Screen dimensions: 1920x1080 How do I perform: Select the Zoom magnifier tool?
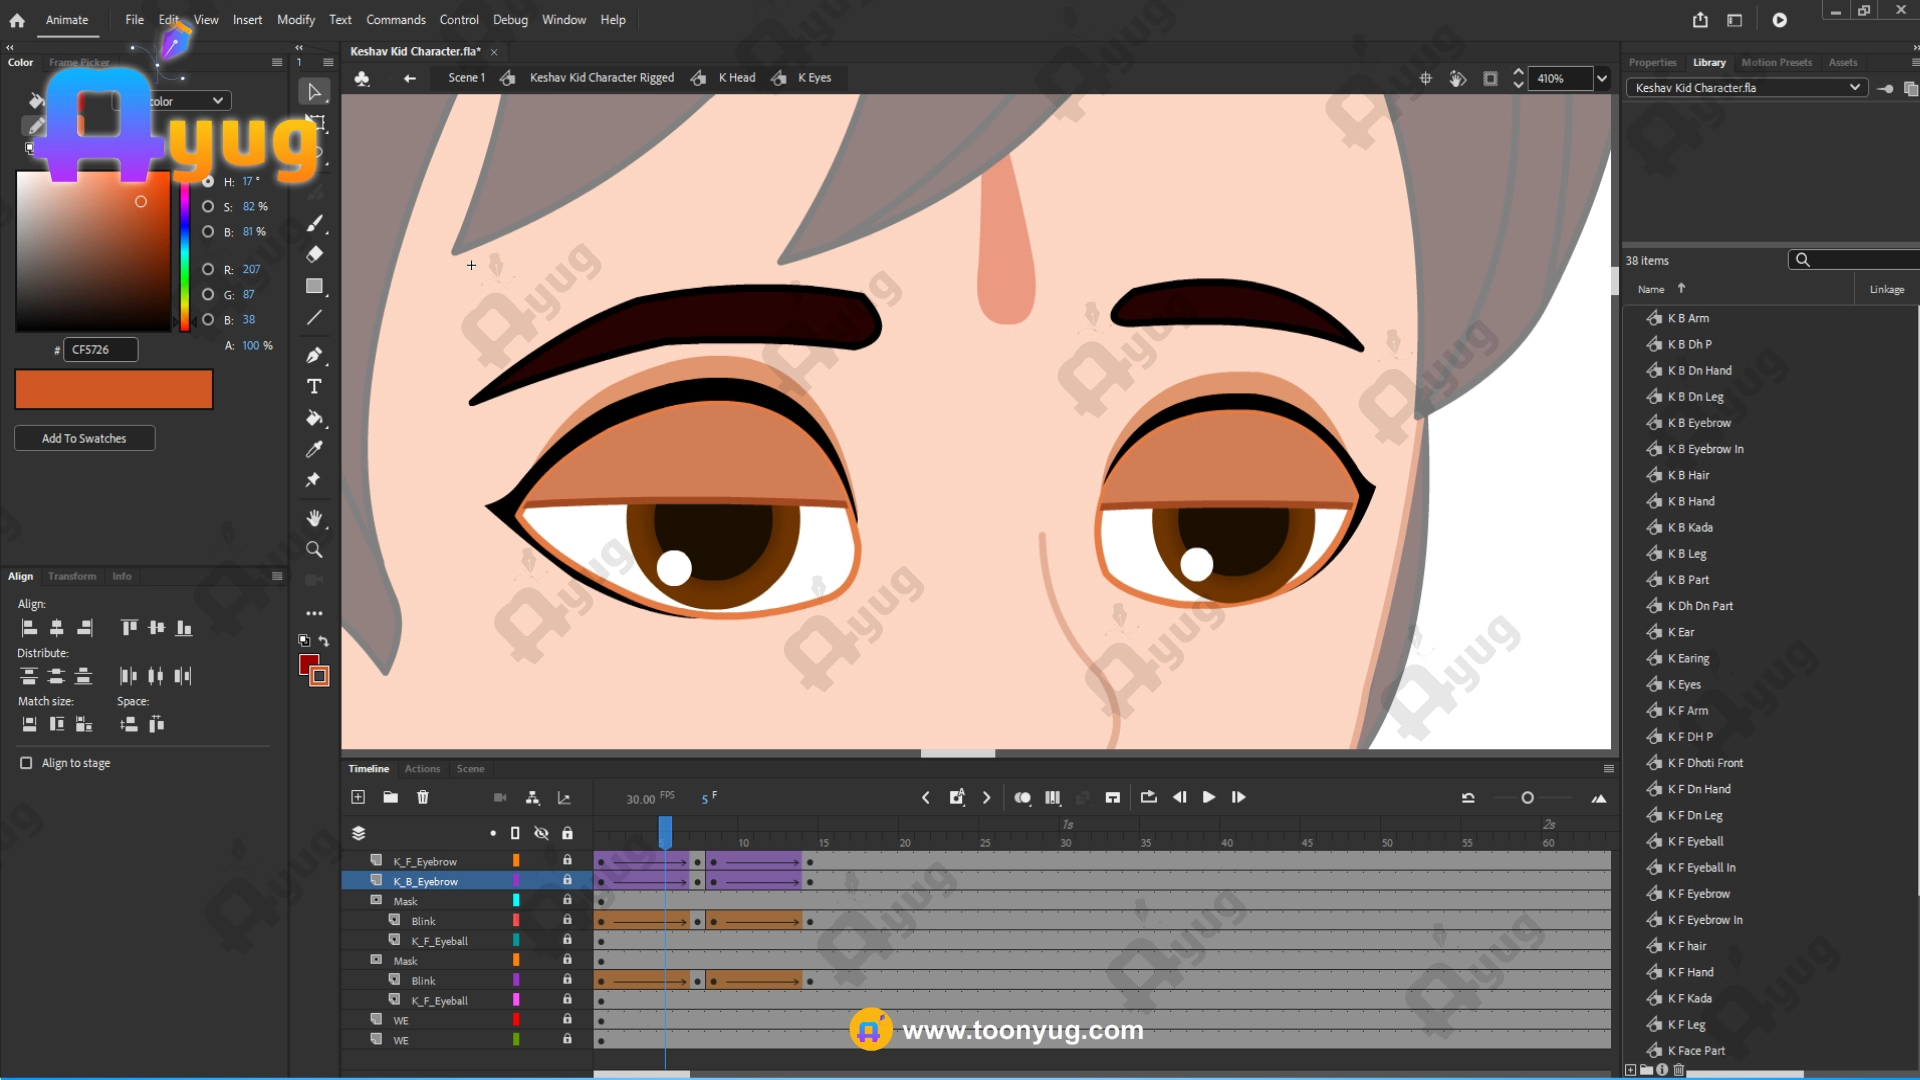[314, 550]
